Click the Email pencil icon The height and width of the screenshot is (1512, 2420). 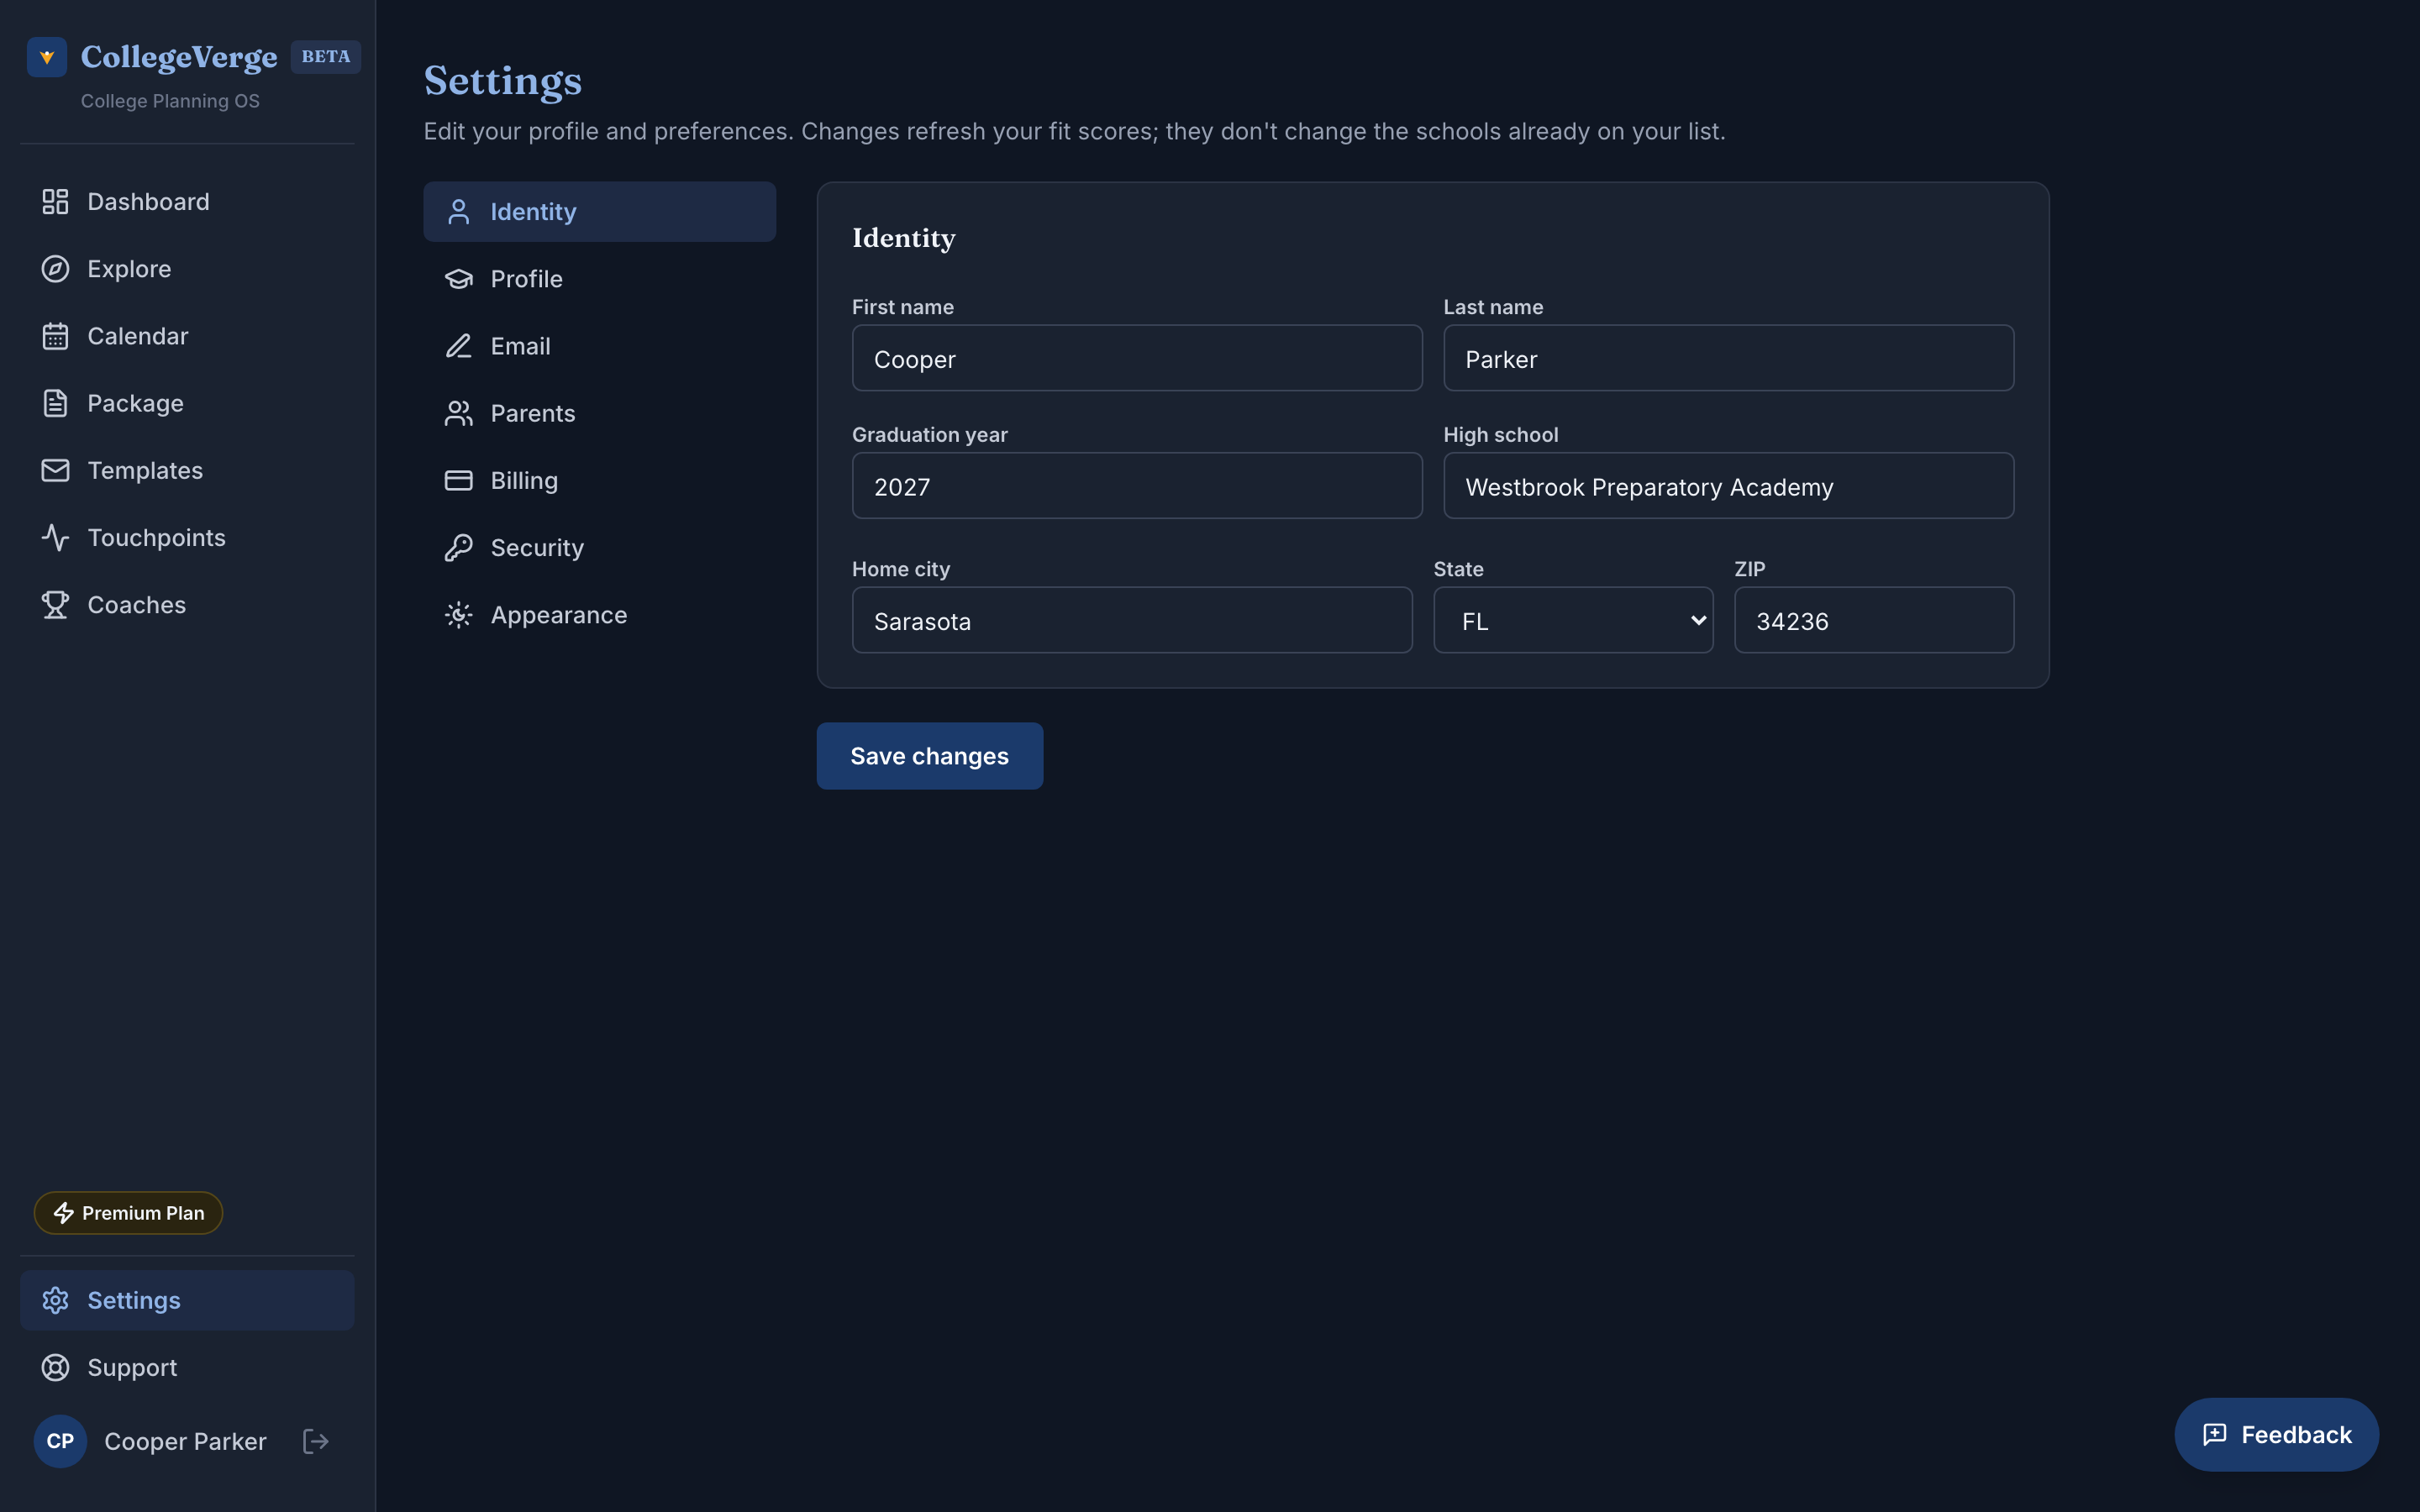pyautogui.click(x=458, y=346)
